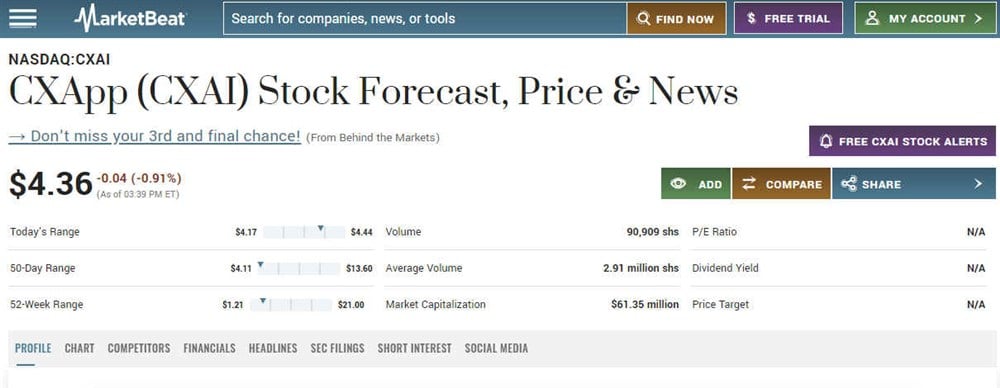Open the Free Trial page

(788, 19)
